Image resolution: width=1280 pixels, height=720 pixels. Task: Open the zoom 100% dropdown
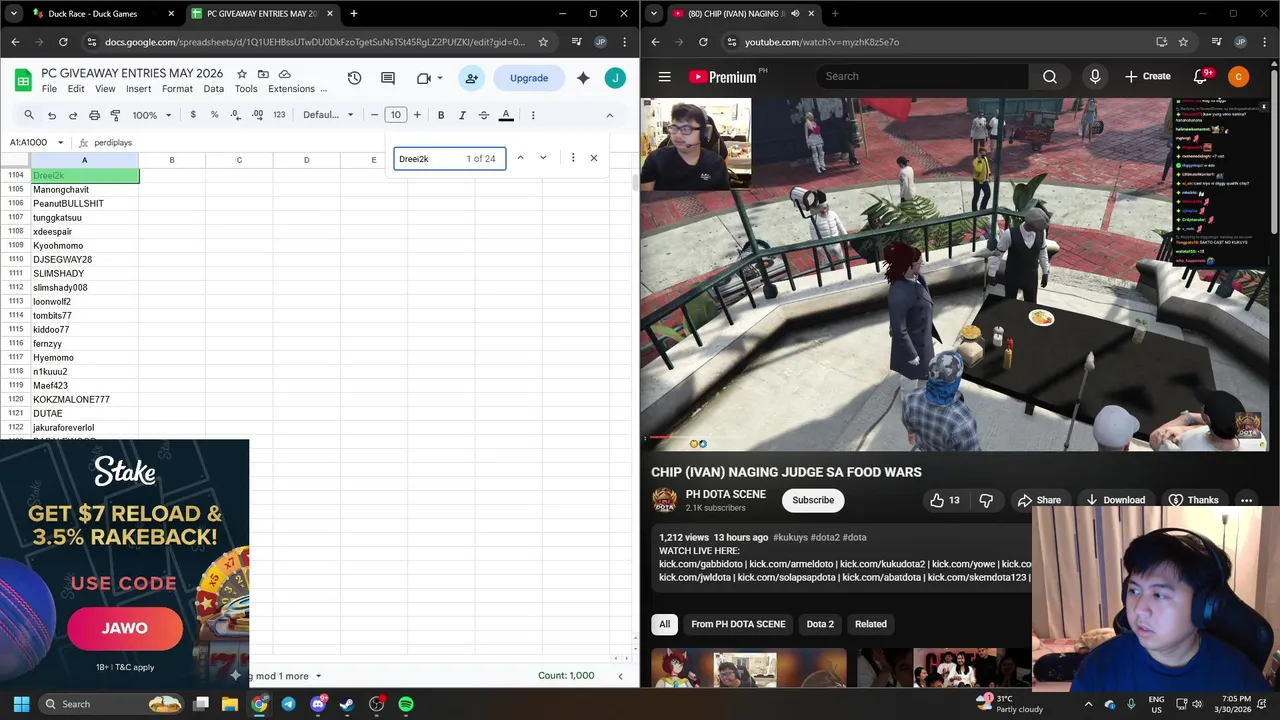152,115
